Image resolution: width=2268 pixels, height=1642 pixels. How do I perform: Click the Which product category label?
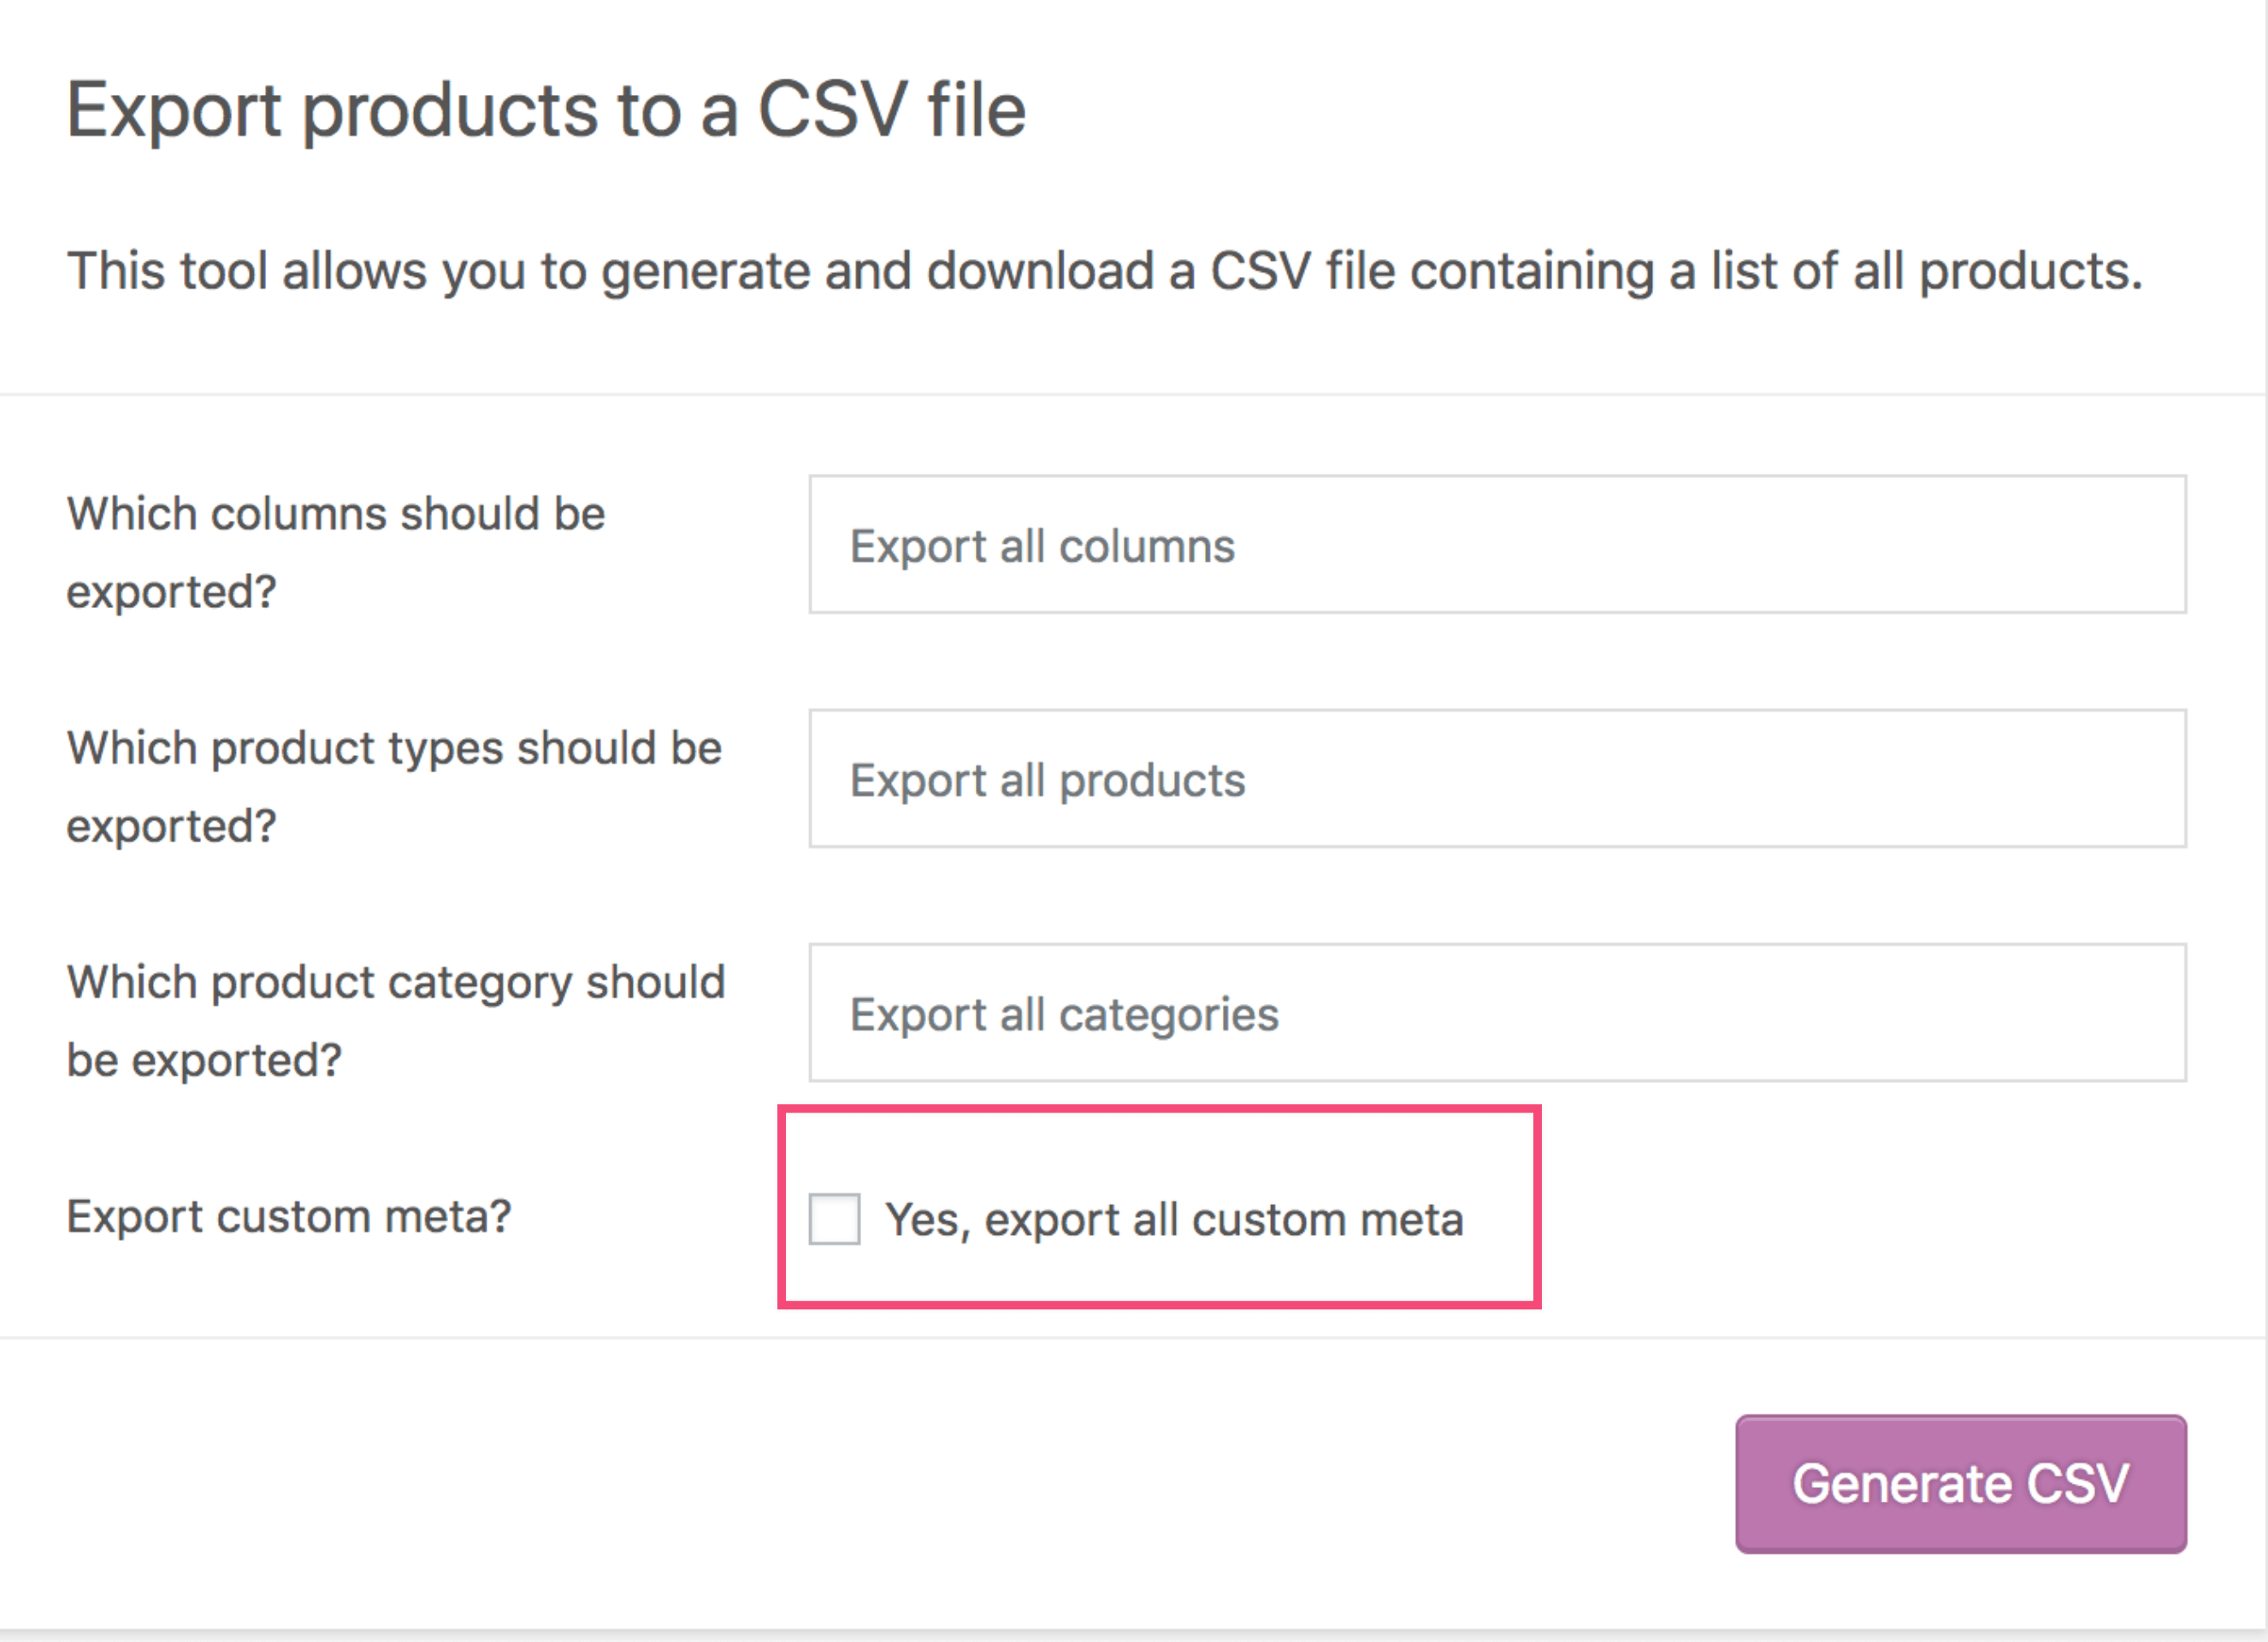(x=396, y=1019)
